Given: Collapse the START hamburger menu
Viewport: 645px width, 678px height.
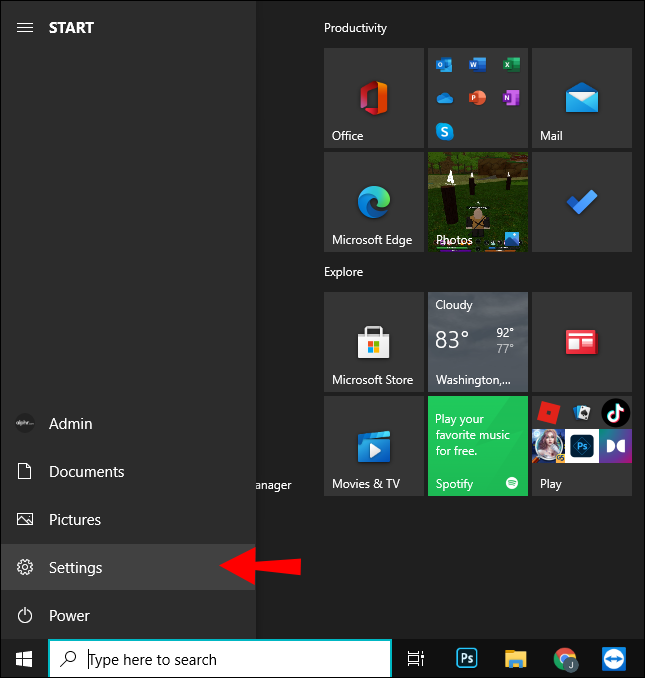Looking at the screenshot, I should (25, 28).
